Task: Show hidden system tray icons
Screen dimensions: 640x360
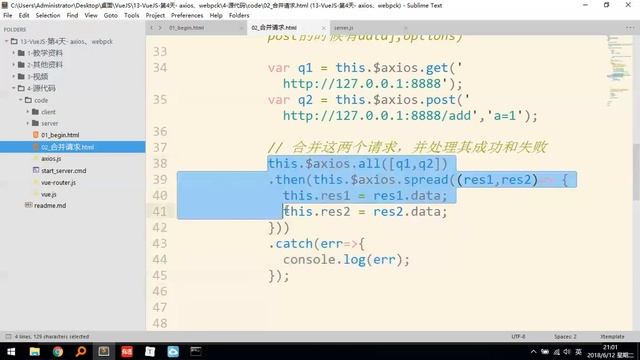Action: (533, 352)
